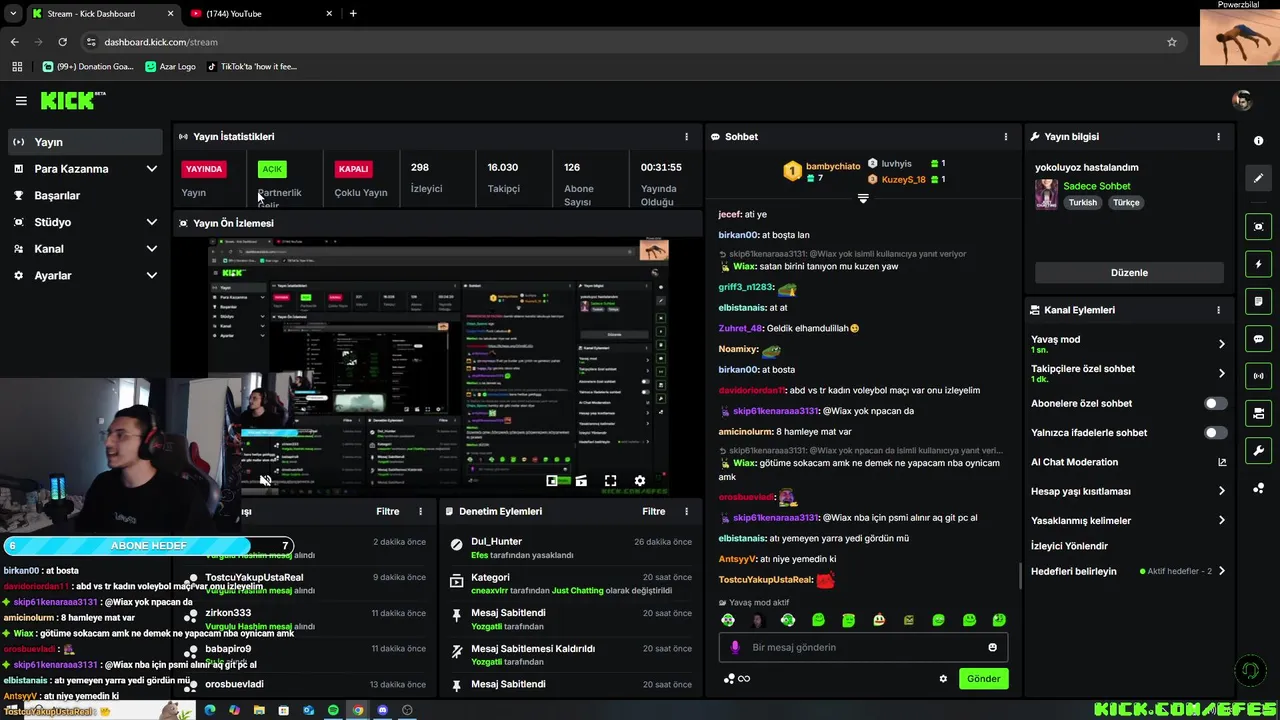Toggle Abonelere özel sohbet switch

click(x=1215, y=403)
